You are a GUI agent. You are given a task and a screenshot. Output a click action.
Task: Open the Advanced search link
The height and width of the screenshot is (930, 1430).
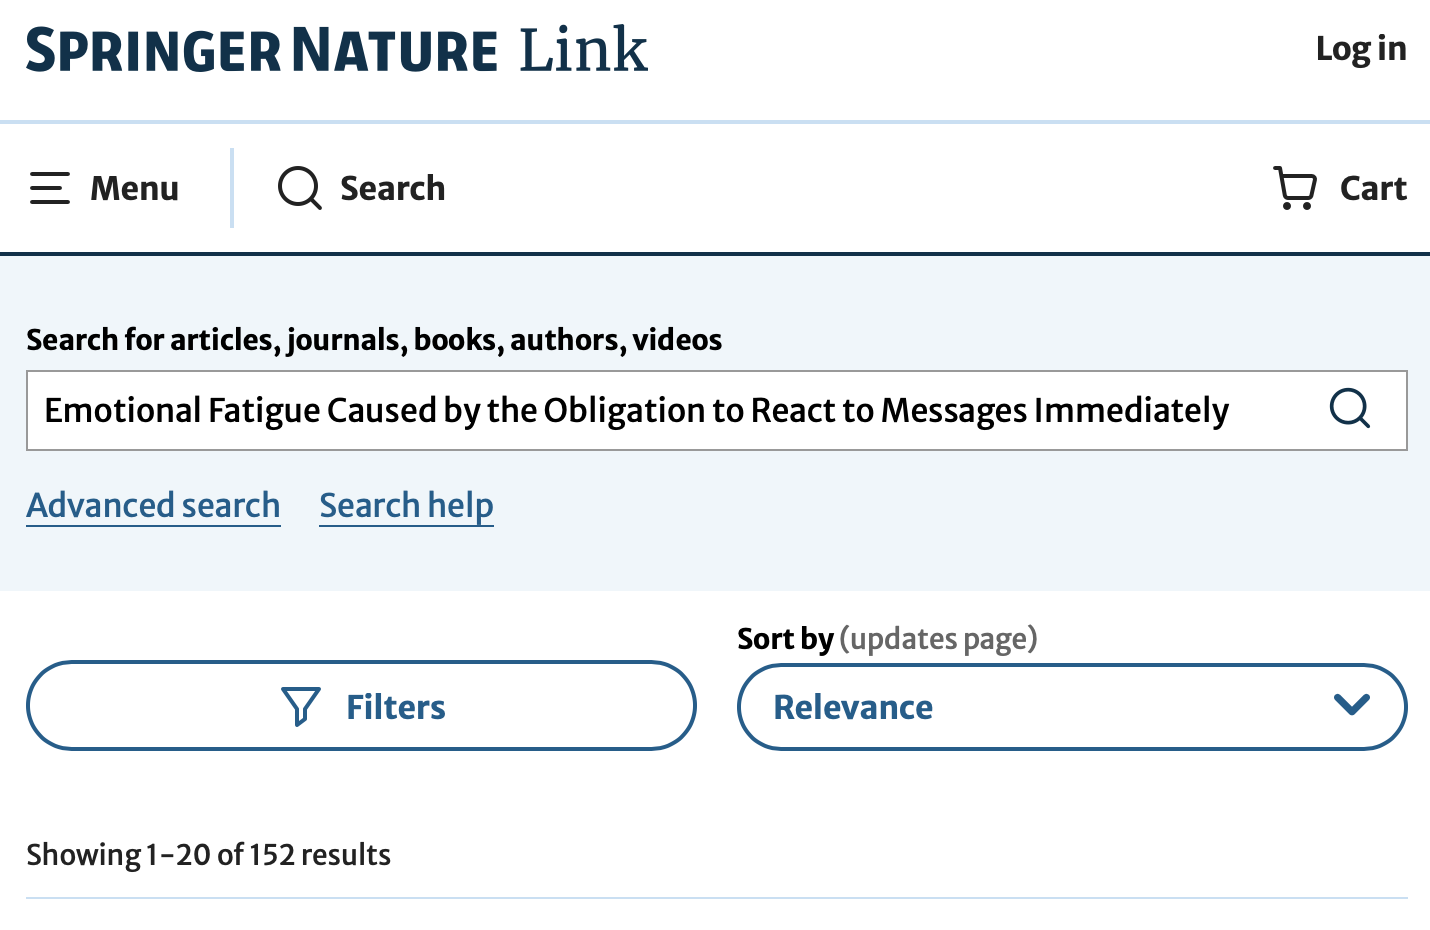pos(153,506)
